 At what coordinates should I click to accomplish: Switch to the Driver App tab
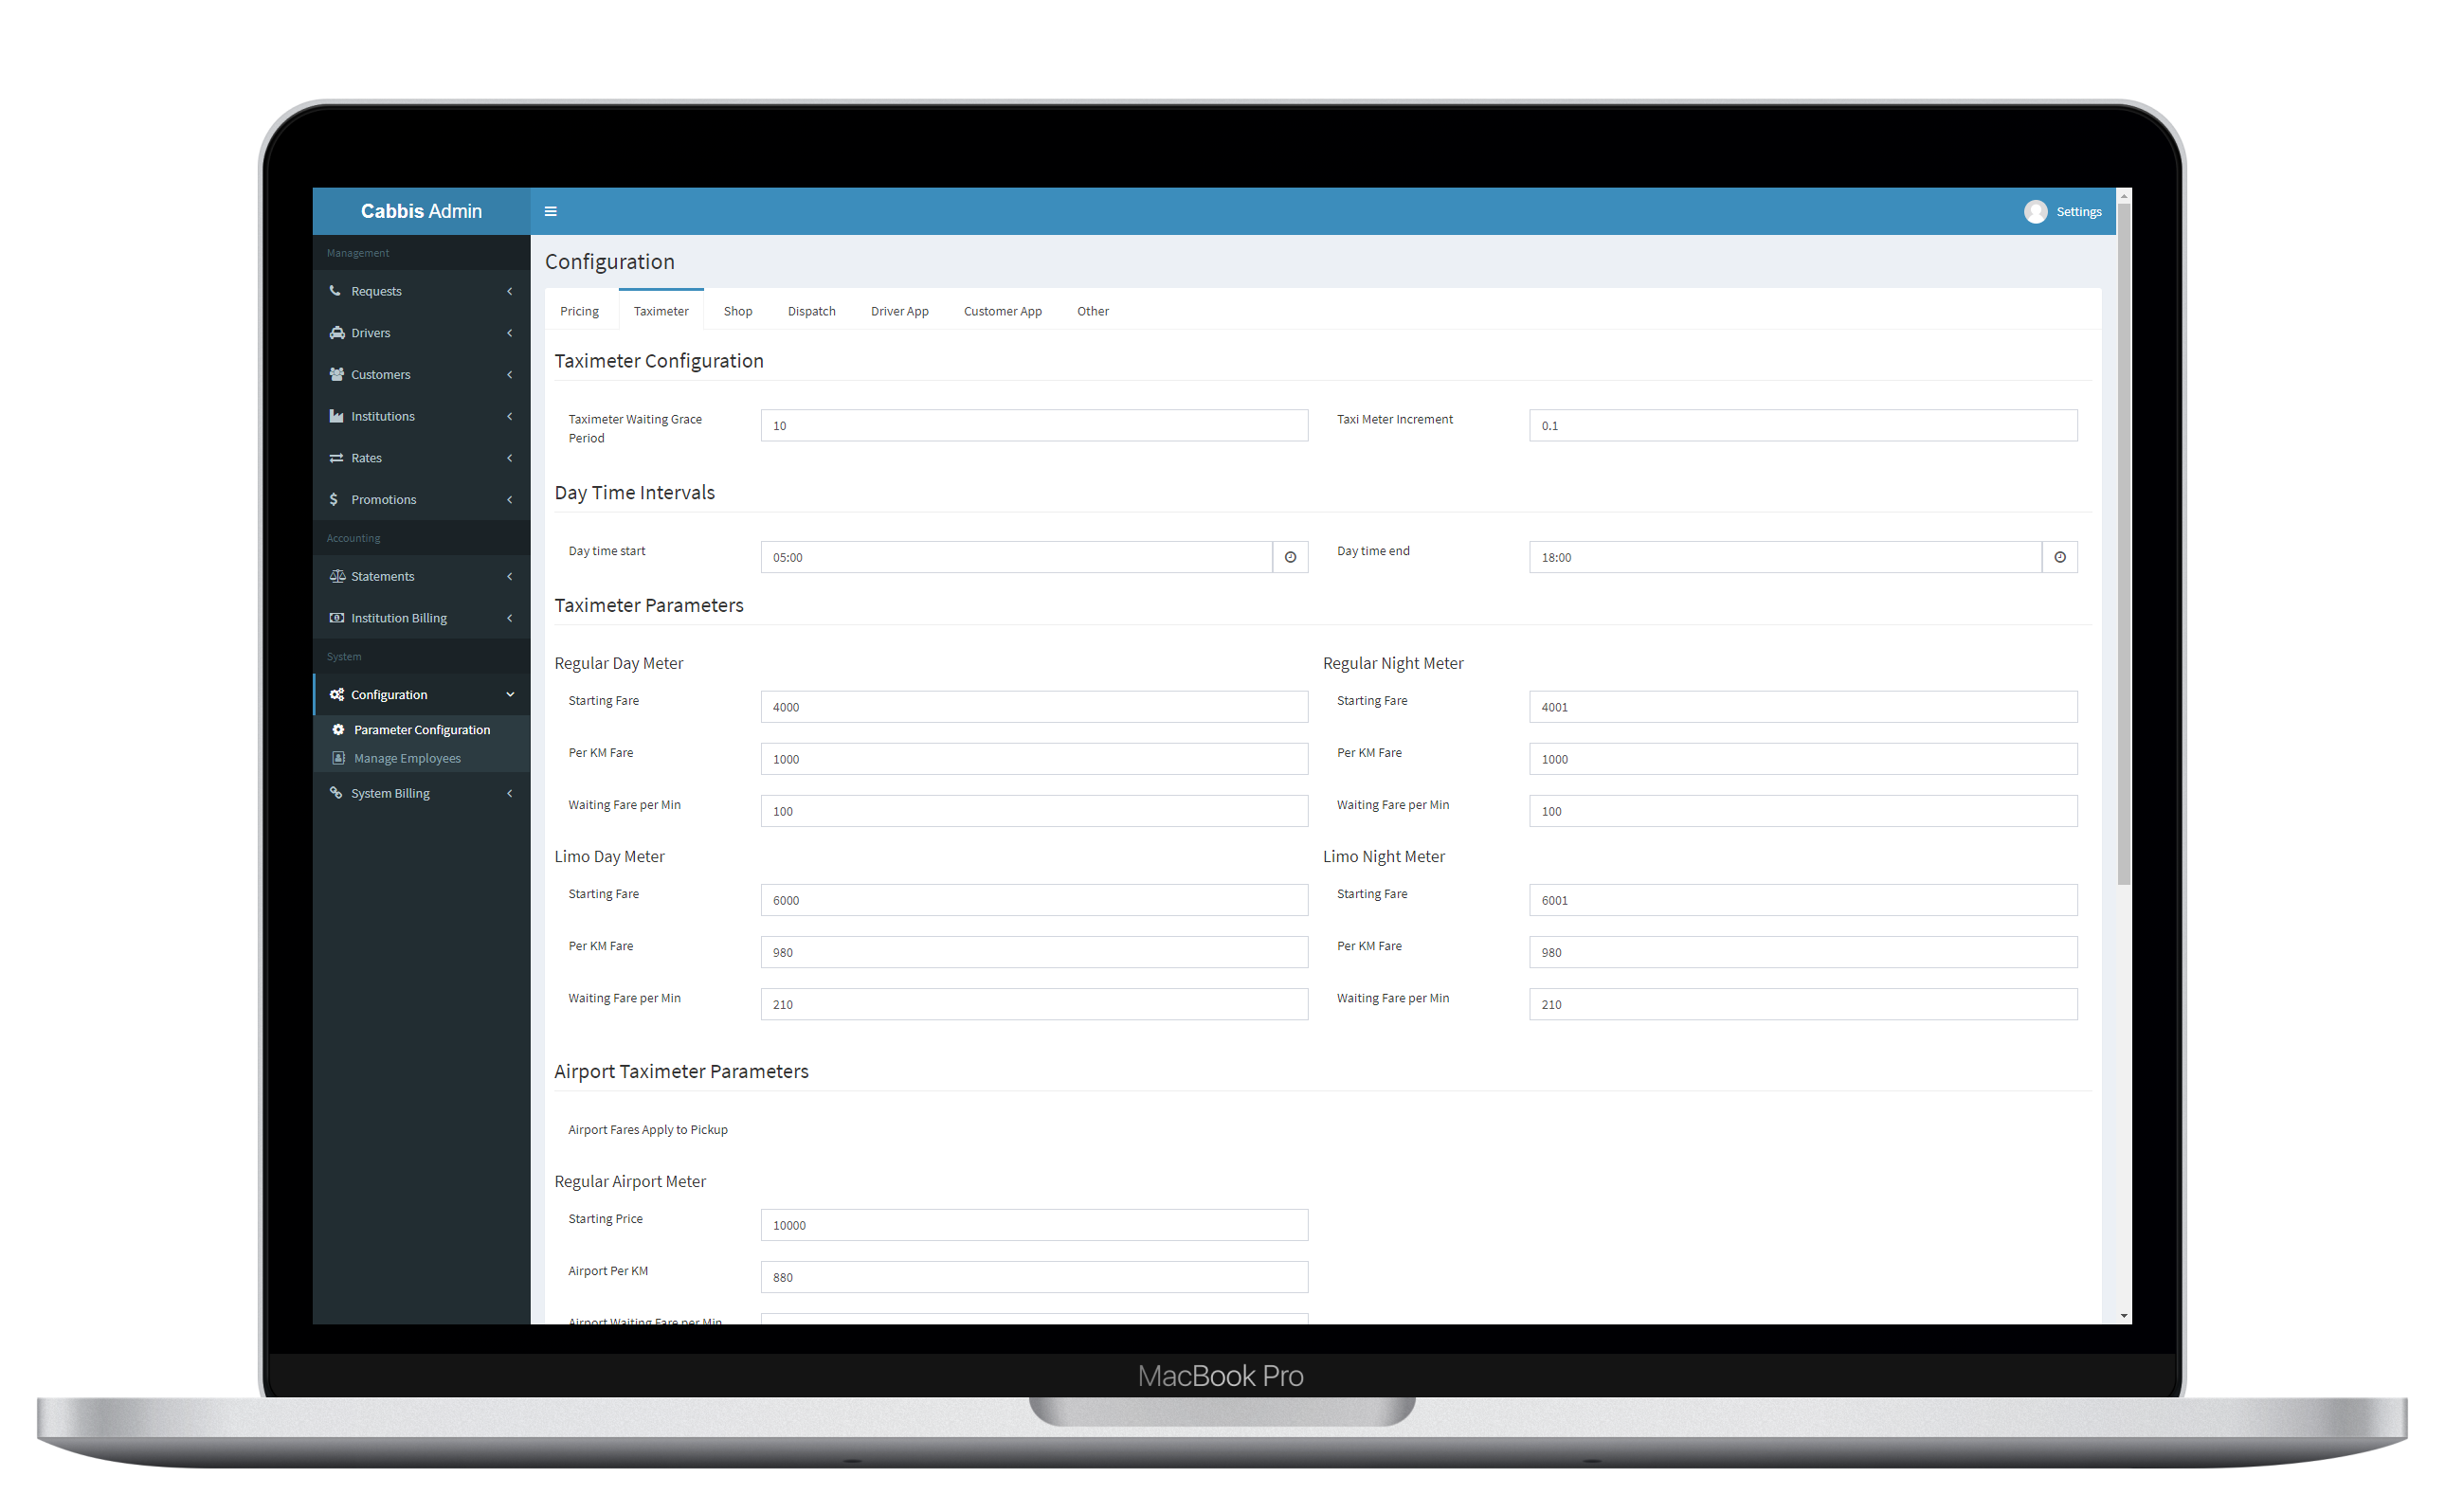point(899,311)
